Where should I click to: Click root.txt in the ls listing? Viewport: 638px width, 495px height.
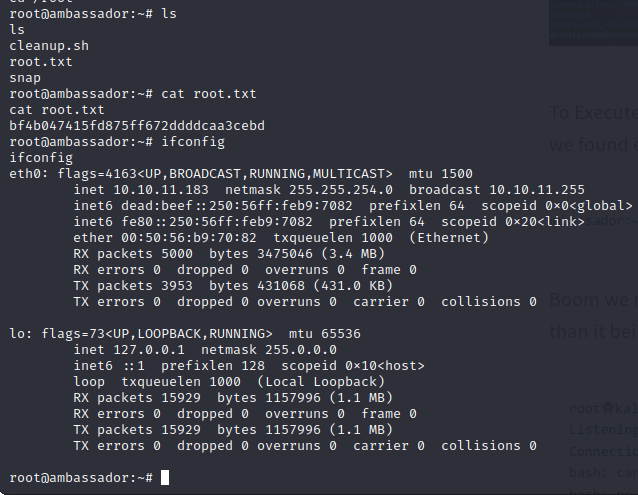click(41, 62)
